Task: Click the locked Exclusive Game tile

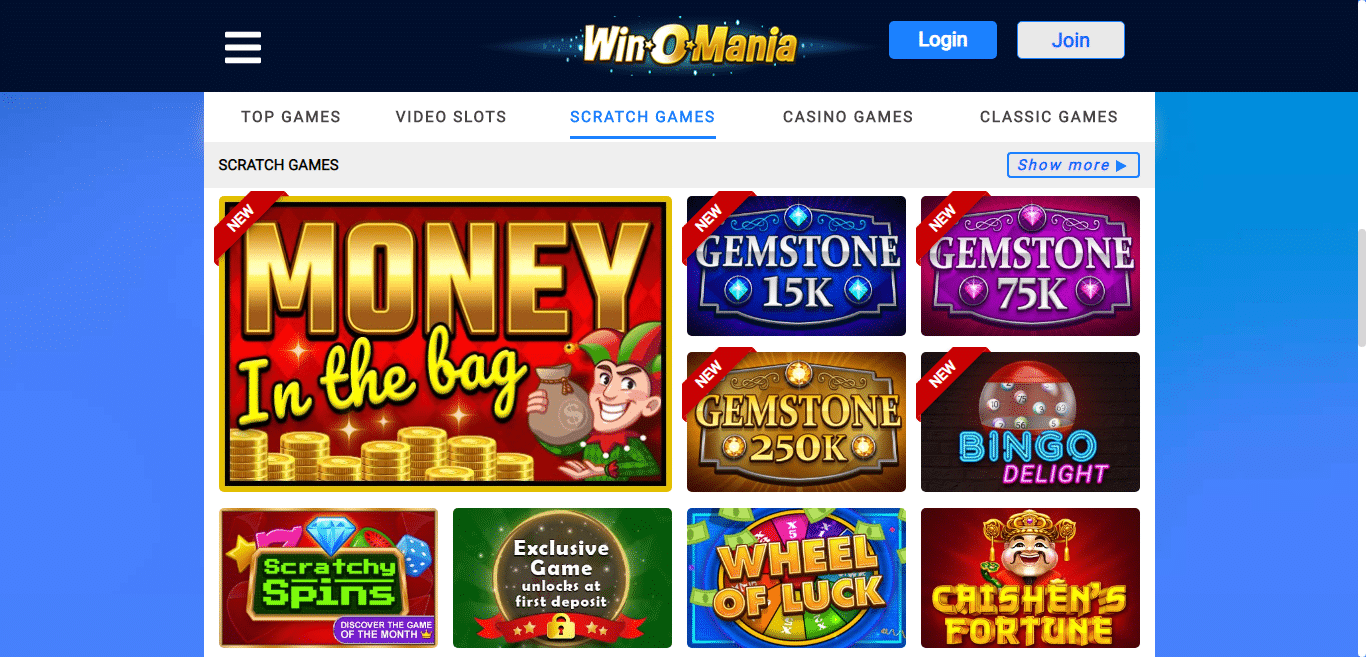Action: tap(562, 578)
